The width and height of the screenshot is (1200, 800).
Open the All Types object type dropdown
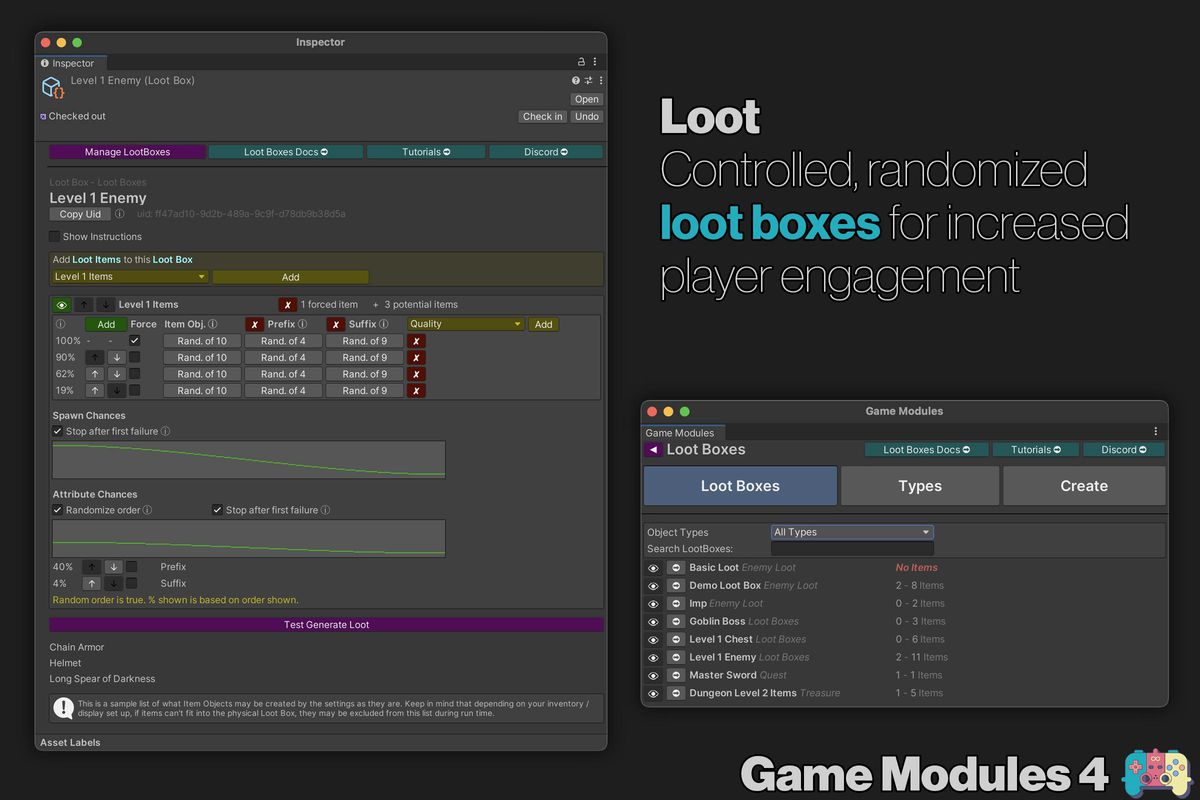pos(852,532)
